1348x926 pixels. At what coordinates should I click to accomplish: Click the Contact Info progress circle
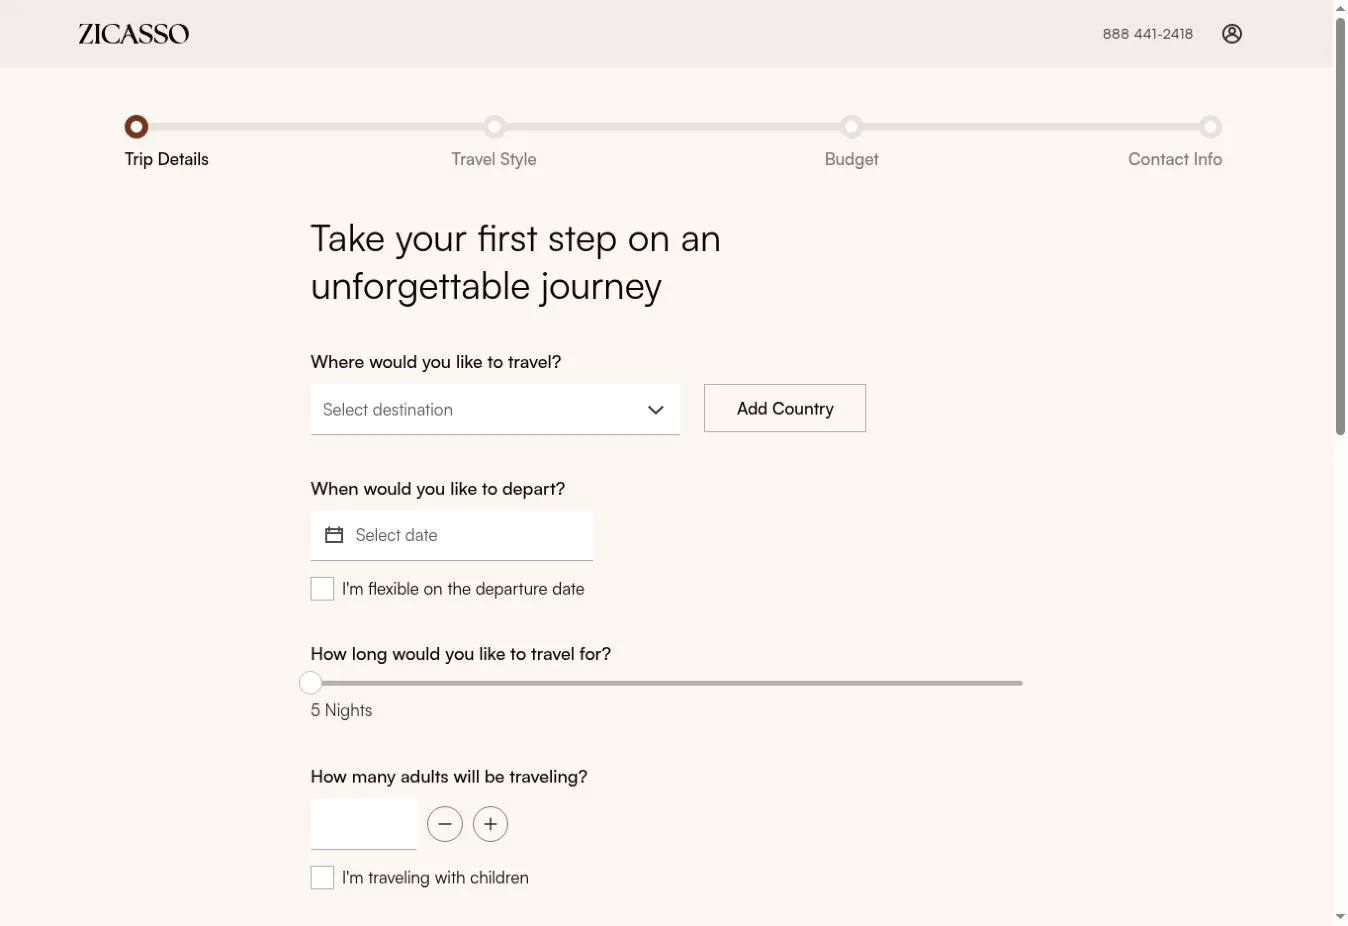point(1210,127)
